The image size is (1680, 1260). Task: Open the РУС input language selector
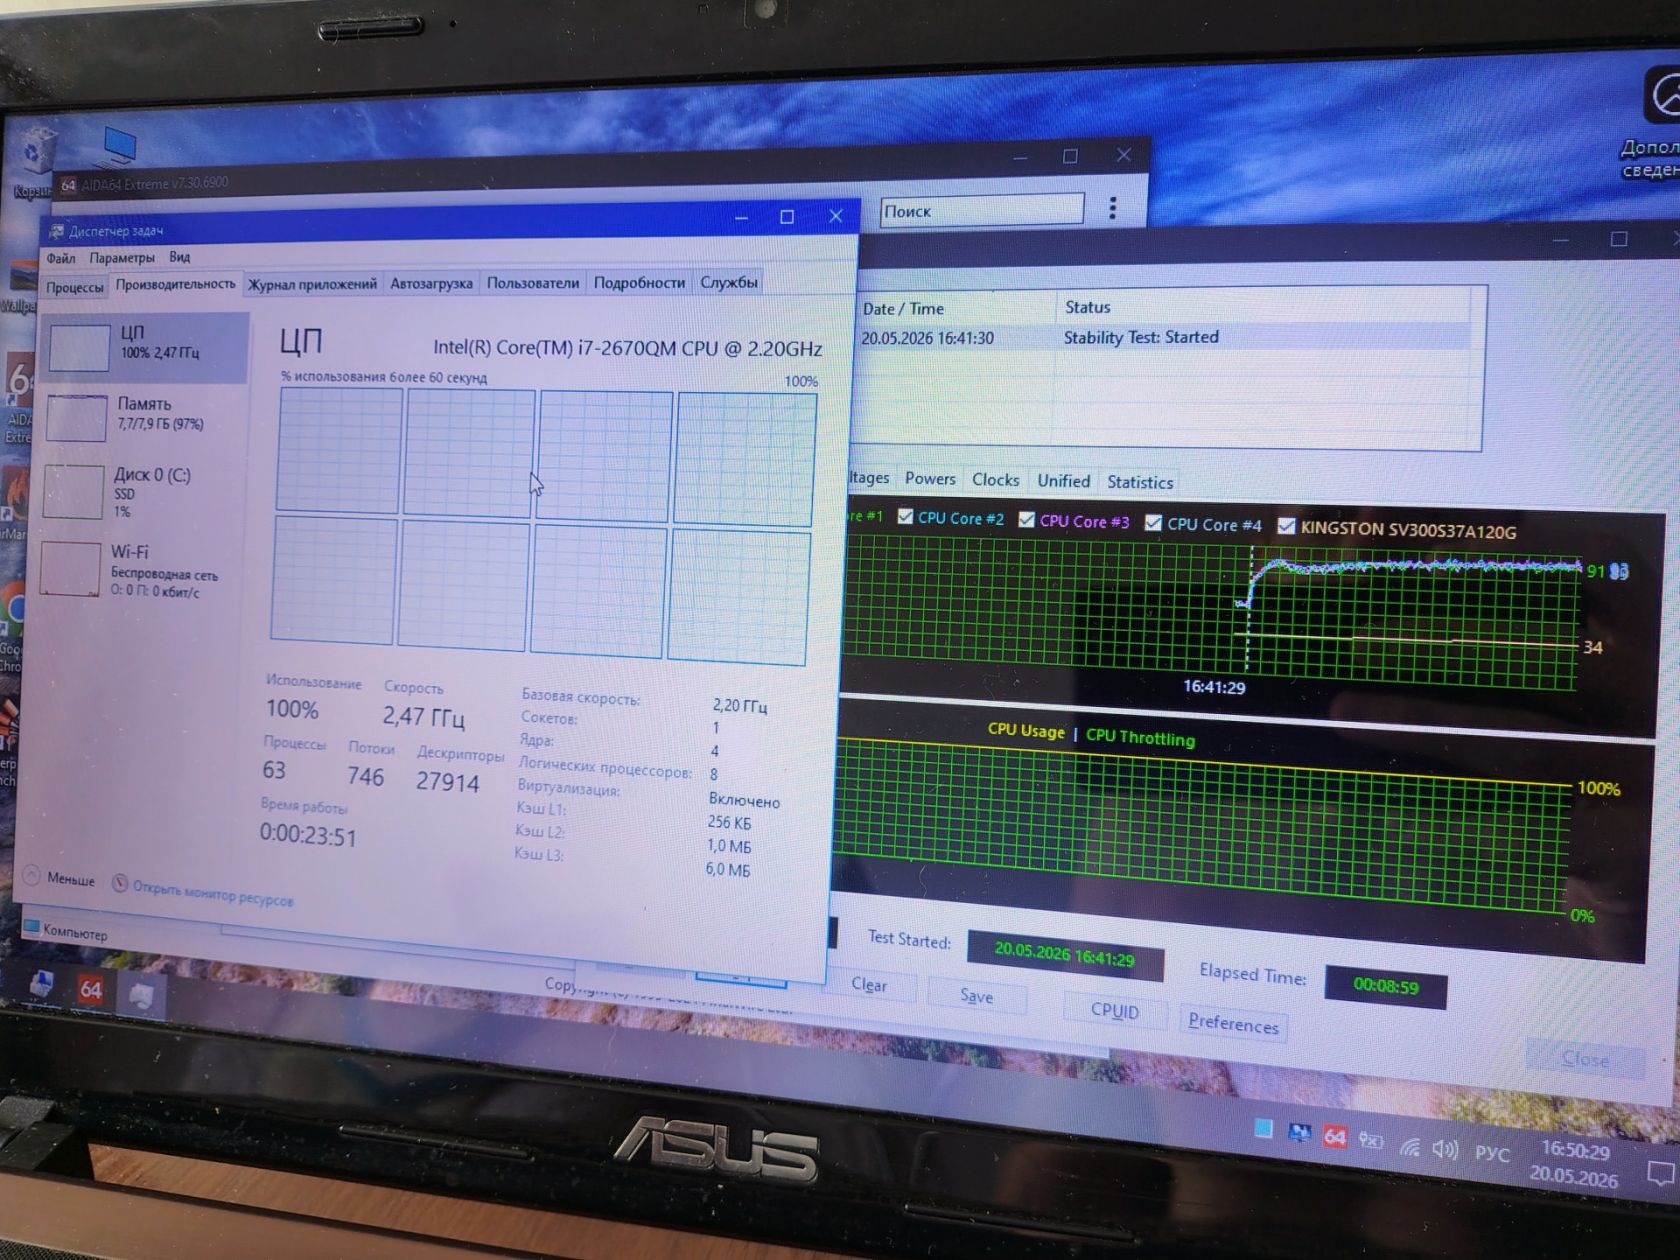tap(1492, 1153)
